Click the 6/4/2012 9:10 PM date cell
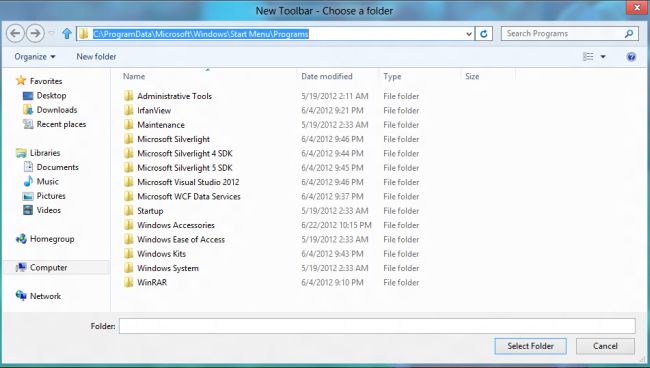 (332, 282)
